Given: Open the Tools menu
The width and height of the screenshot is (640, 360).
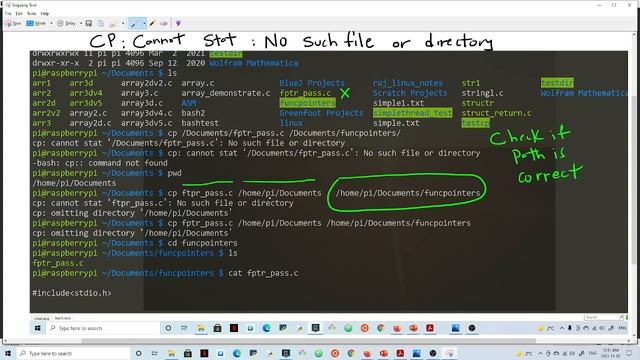Looking at the screenshot, I should point(31,13).
